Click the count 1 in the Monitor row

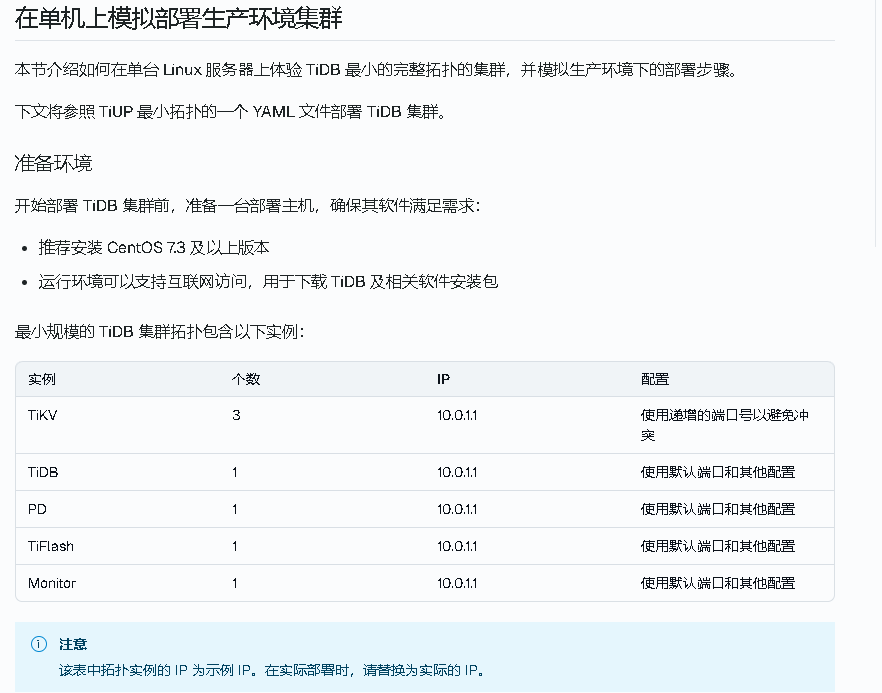[235, 583]
